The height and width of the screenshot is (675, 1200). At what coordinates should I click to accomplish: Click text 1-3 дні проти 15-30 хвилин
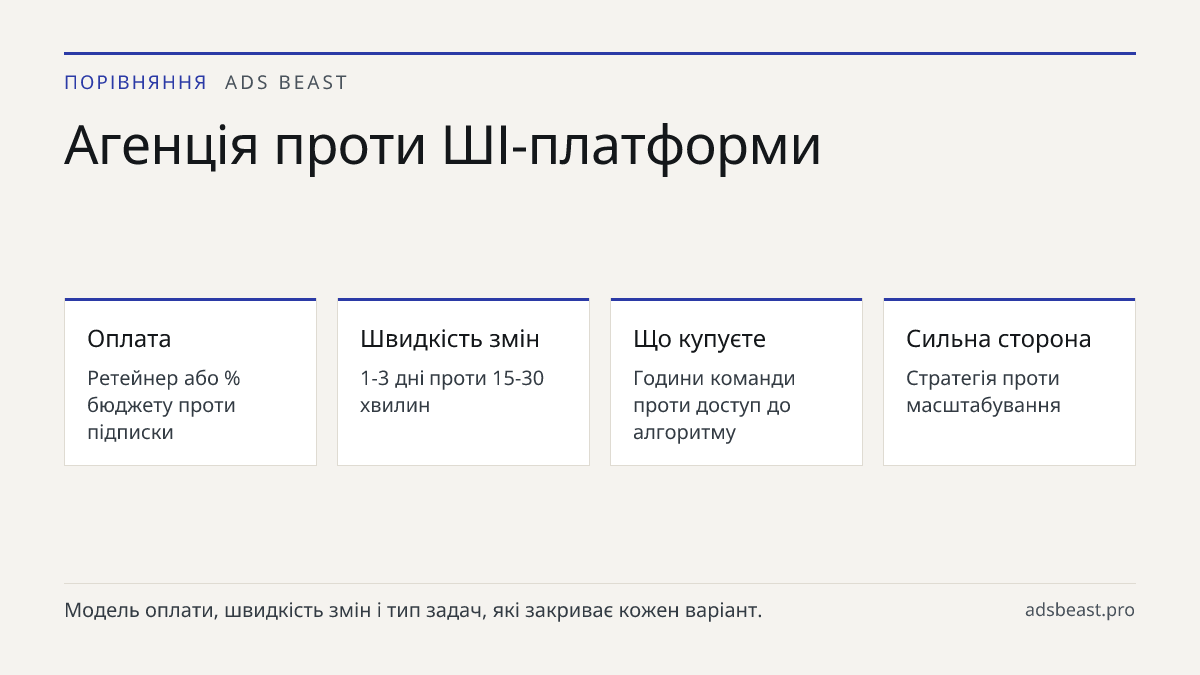tap(452, 392)
